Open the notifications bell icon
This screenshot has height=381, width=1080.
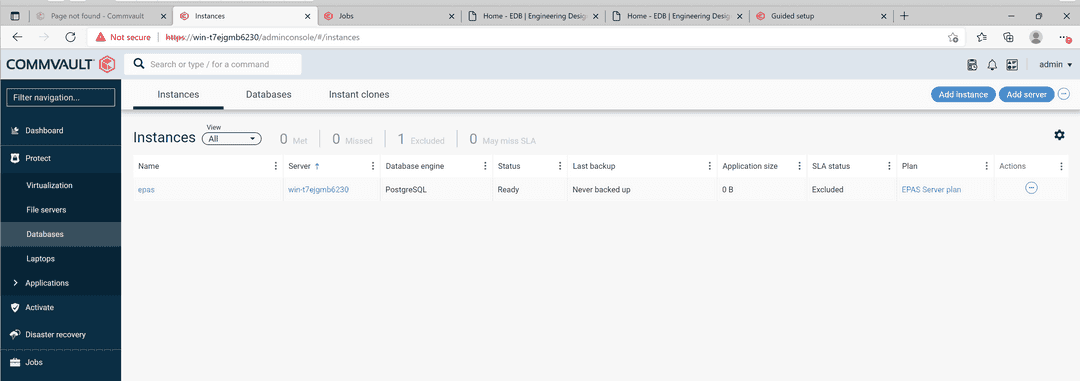992,65
